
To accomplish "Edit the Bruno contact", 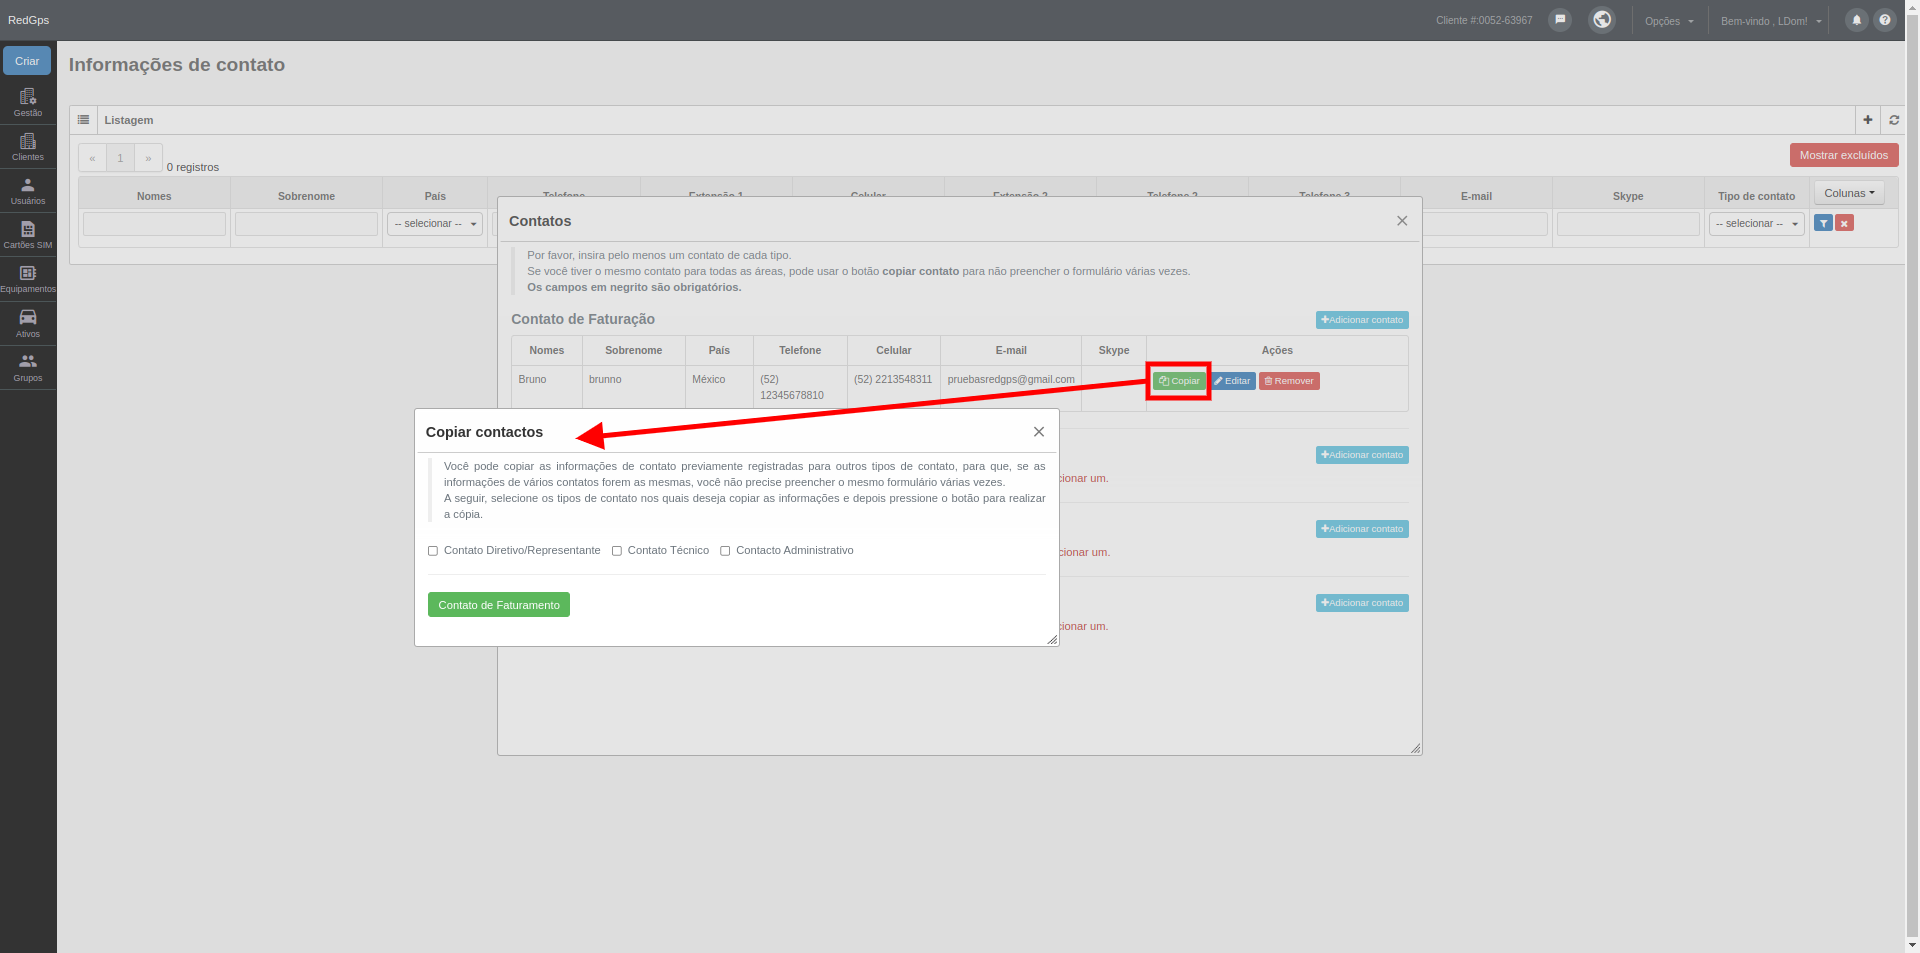I will (1233, 381).
